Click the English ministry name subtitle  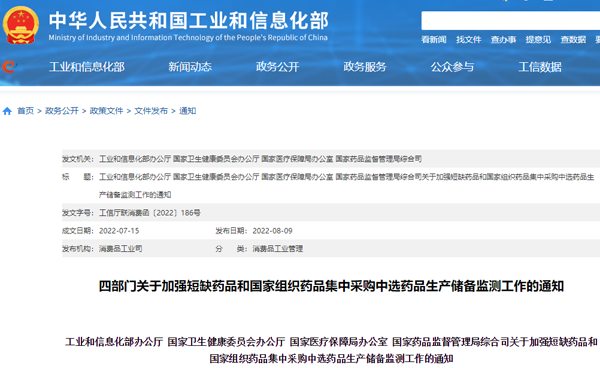188,37
